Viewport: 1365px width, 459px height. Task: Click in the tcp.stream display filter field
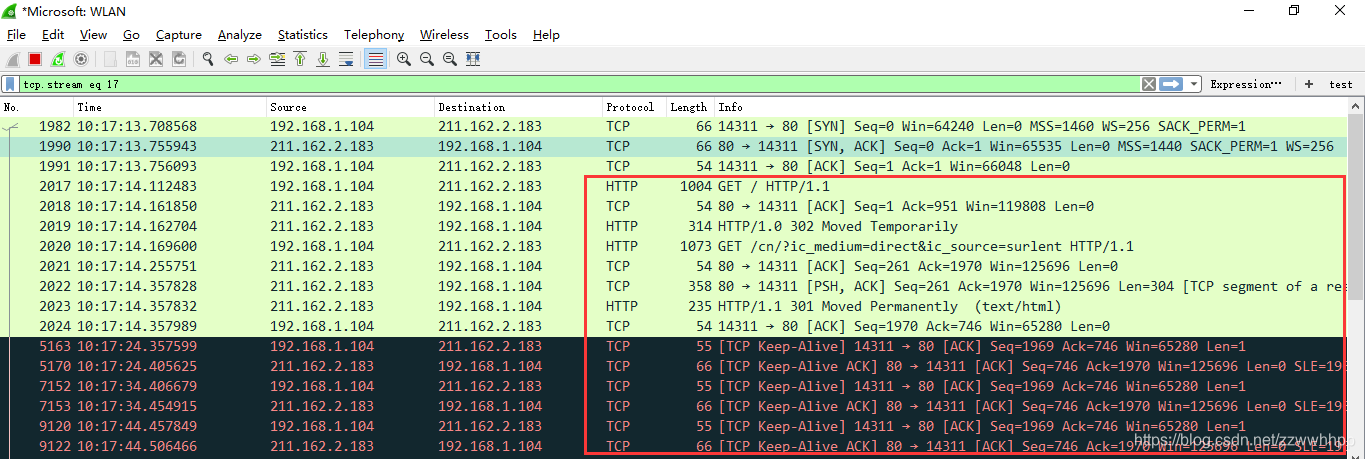tap(500, 84)
